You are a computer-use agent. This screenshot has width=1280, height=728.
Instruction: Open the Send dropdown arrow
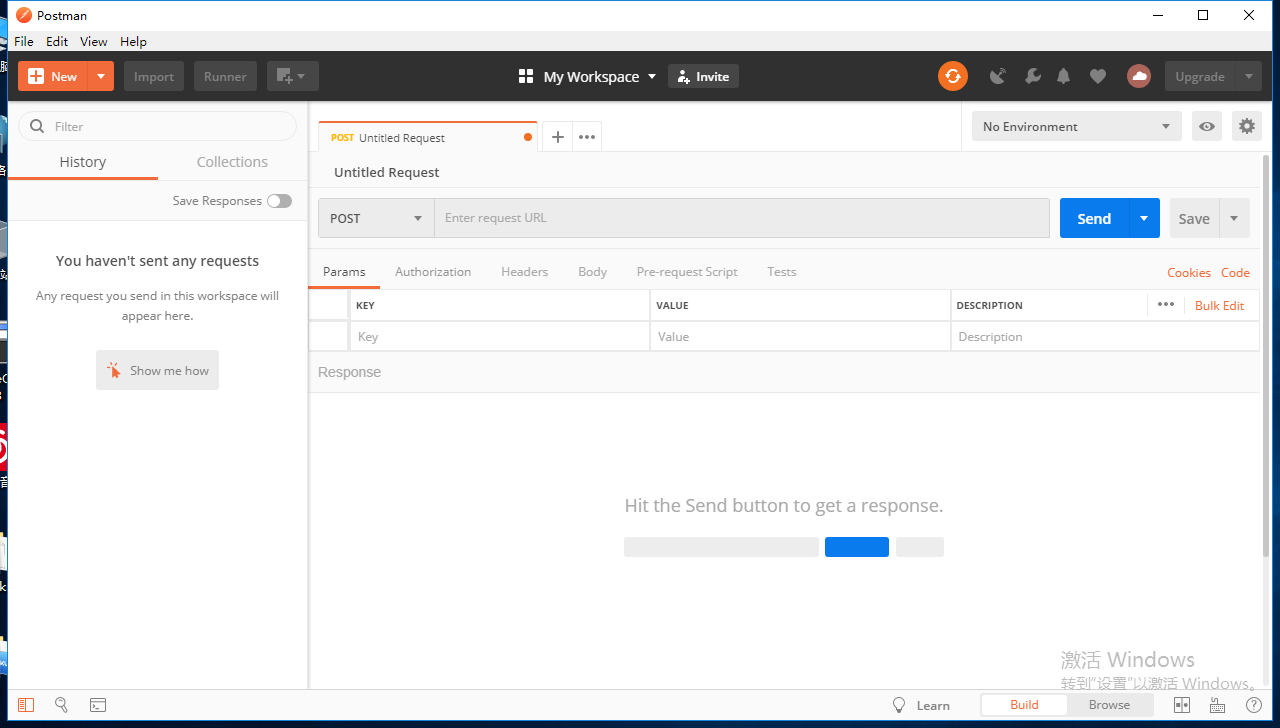(x=1145, y=218)
